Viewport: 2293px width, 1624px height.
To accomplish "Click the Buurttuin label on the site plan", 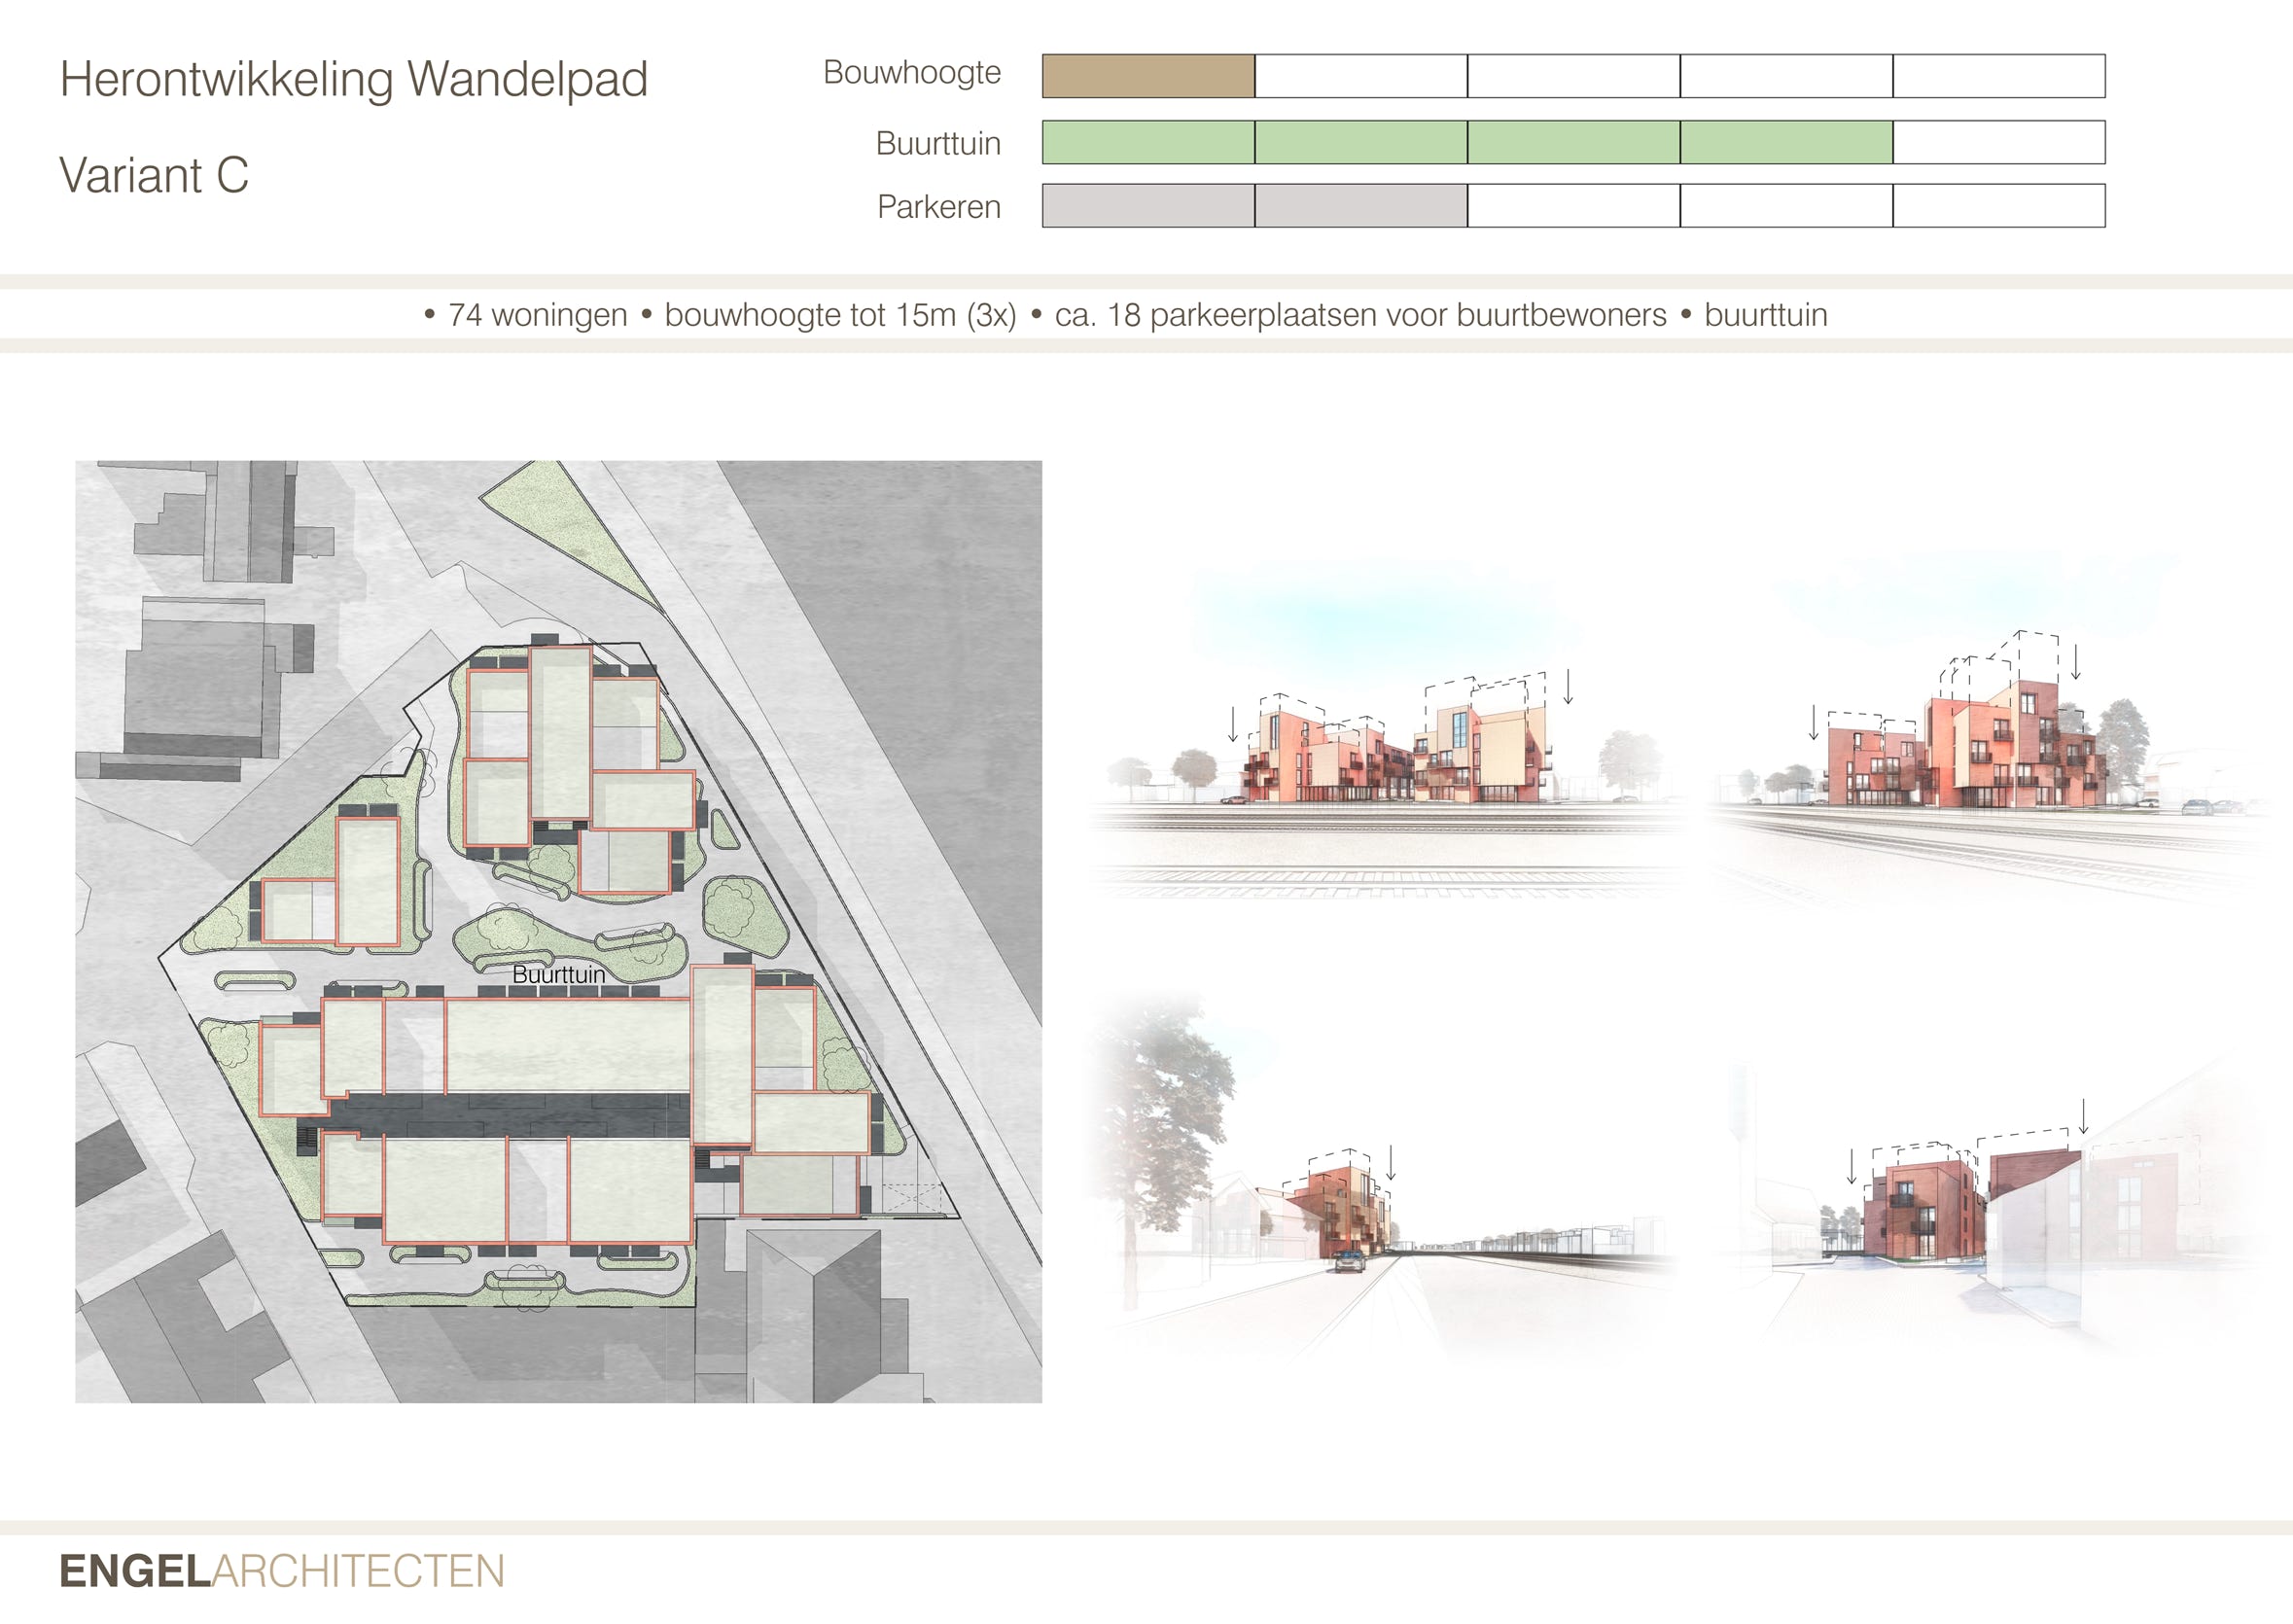I will pyautogui.click(x=558, y=974).
